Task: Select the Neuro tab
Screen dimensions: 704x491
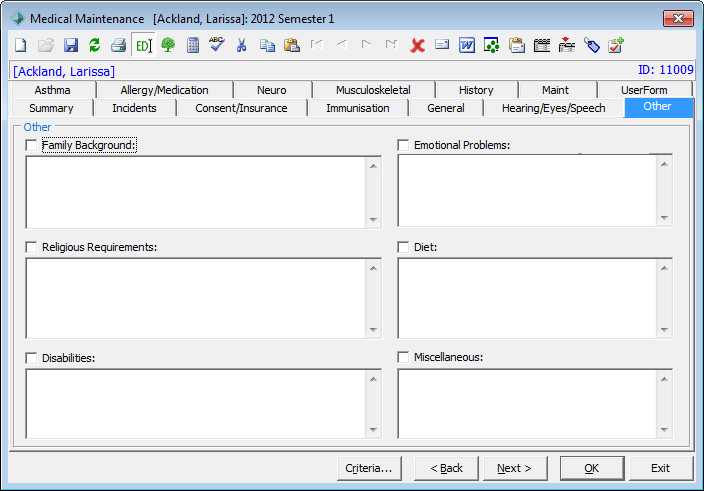Action: tap(272, 90)
